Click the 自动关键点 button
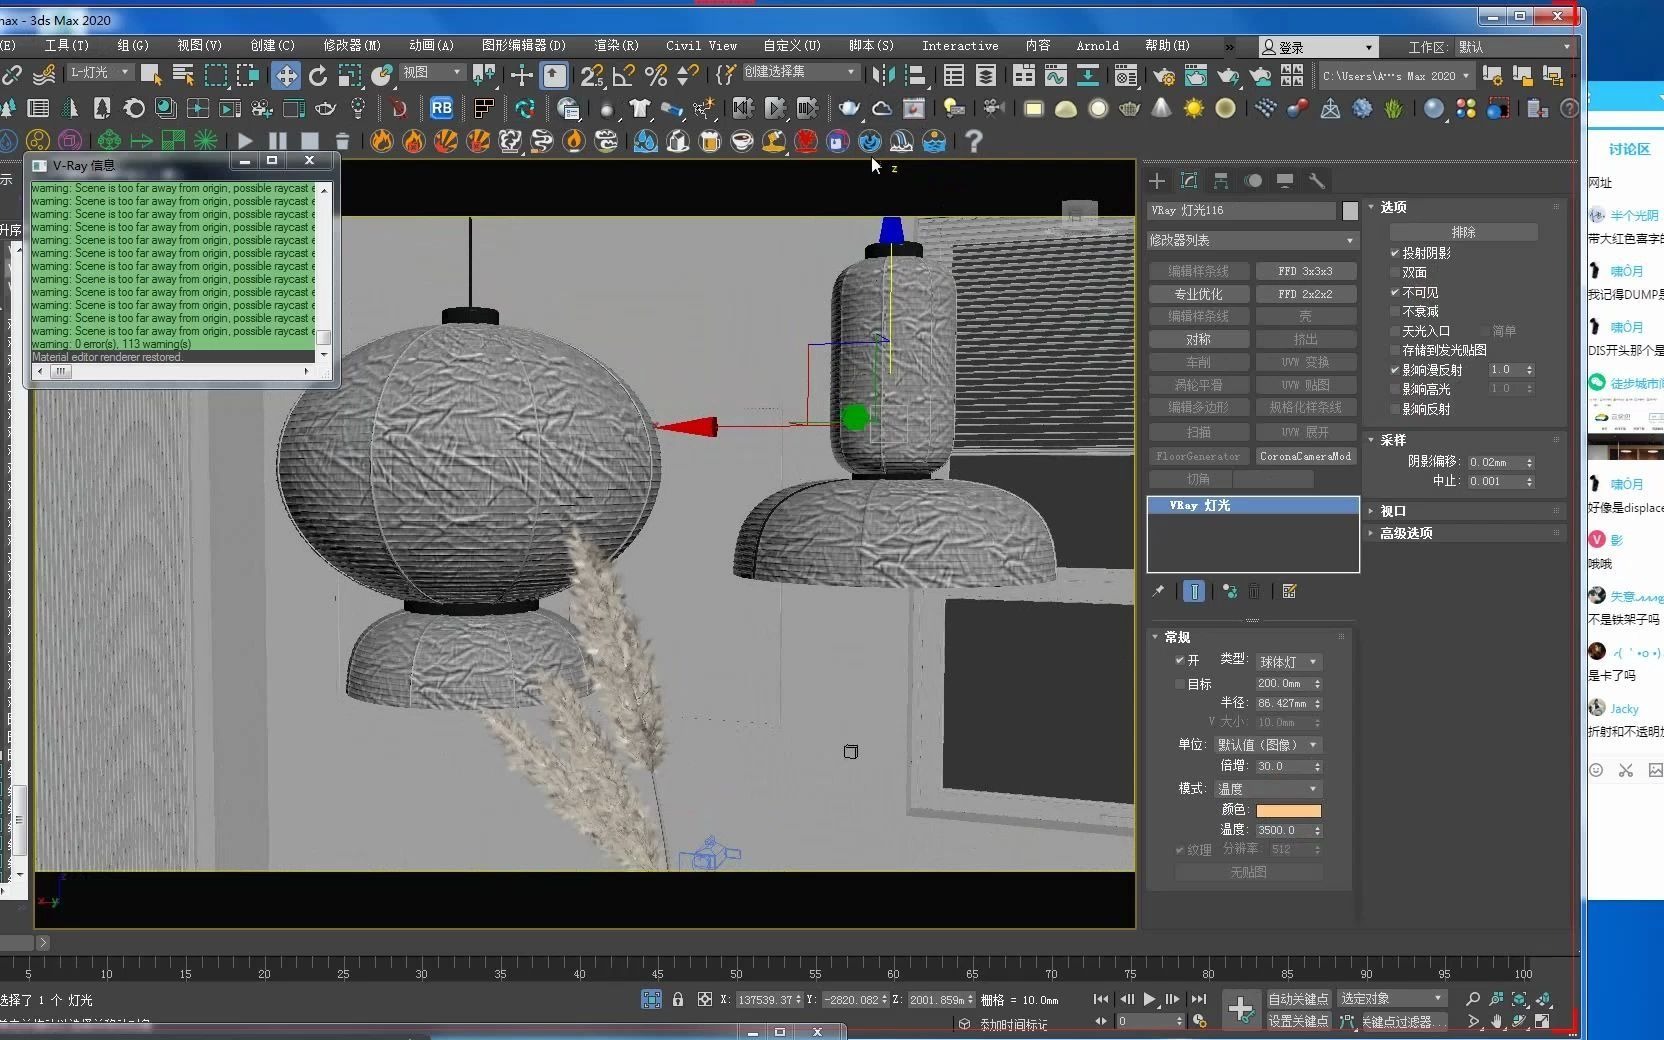The height and width of the screenshot is (1040, 1664). pyautogui.click(x=1298, y=999)
